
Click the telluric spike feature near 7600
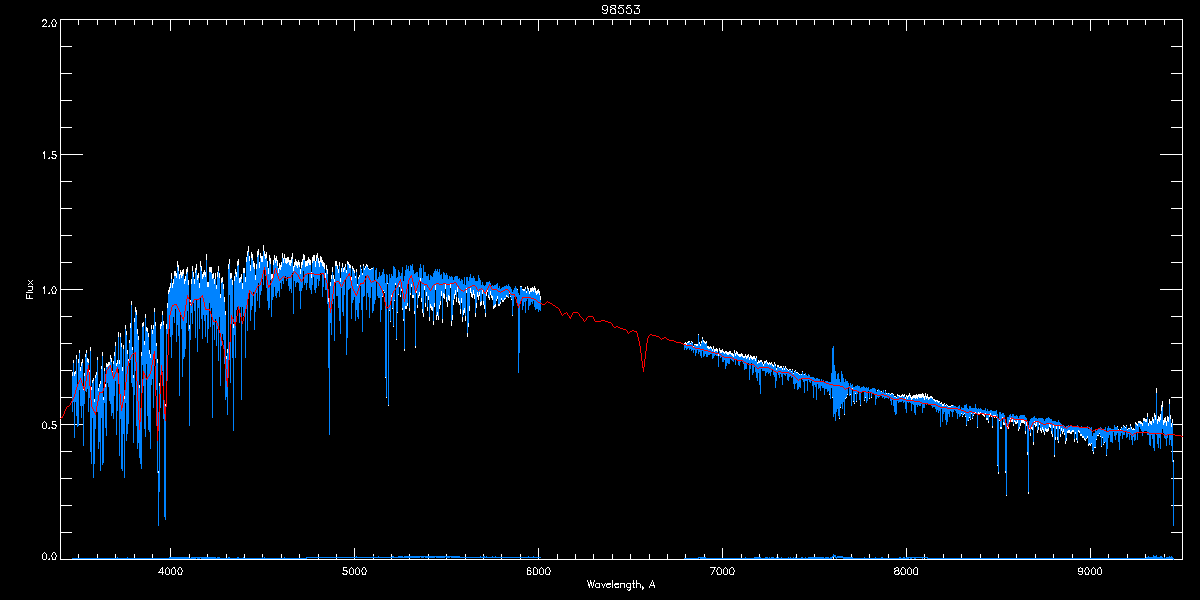click(834, 382)
